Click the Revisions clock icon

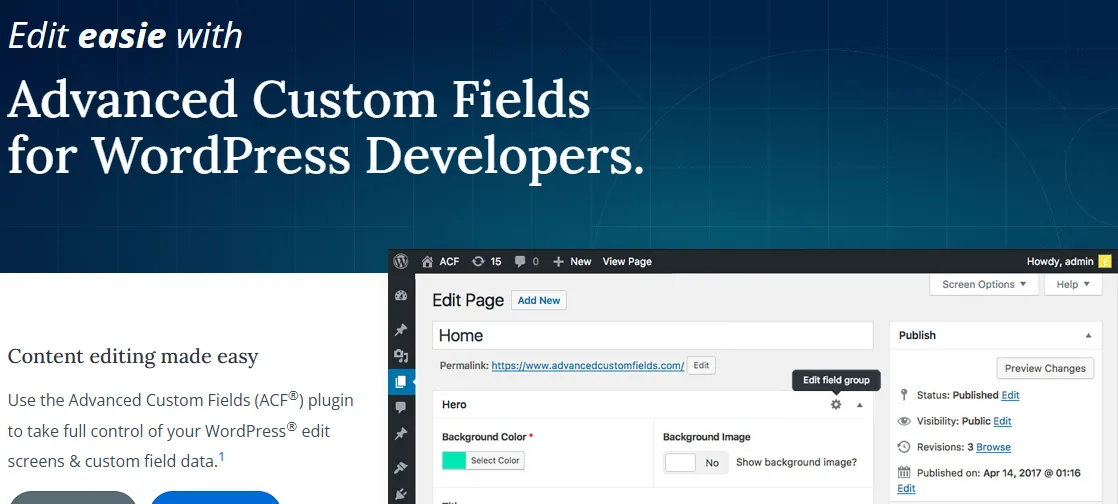(x=904, y=447)
